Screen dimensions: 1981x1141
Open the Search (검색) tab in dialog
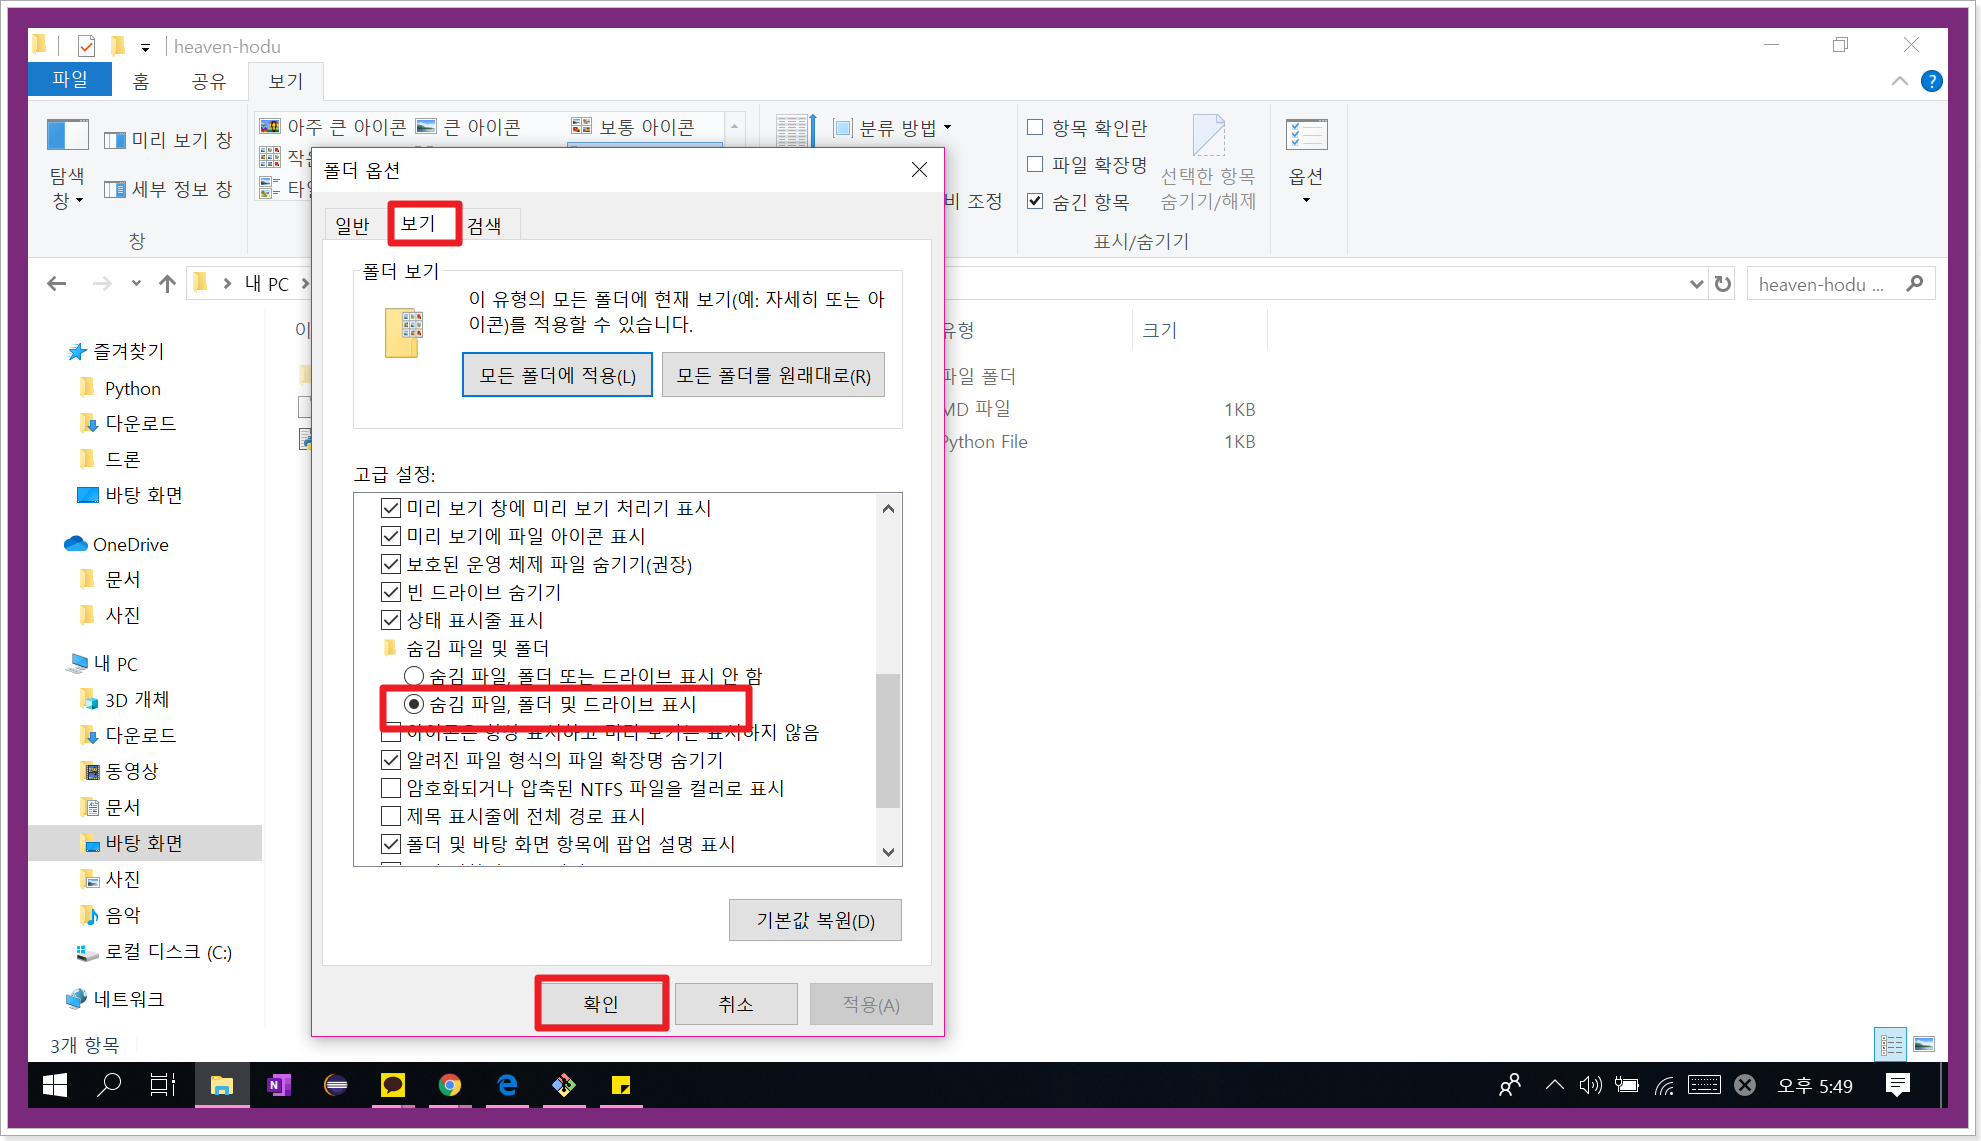(485, 226)
